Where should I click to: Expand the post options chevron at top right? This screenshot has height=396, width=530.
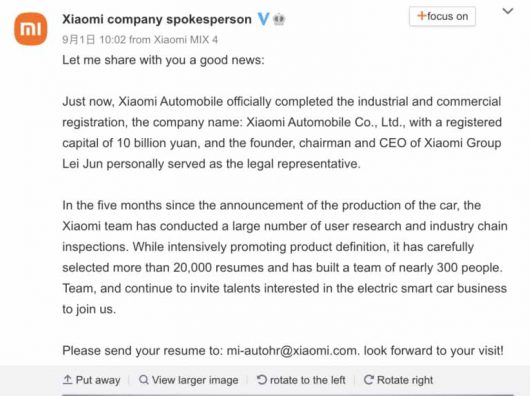coord(508,11)
